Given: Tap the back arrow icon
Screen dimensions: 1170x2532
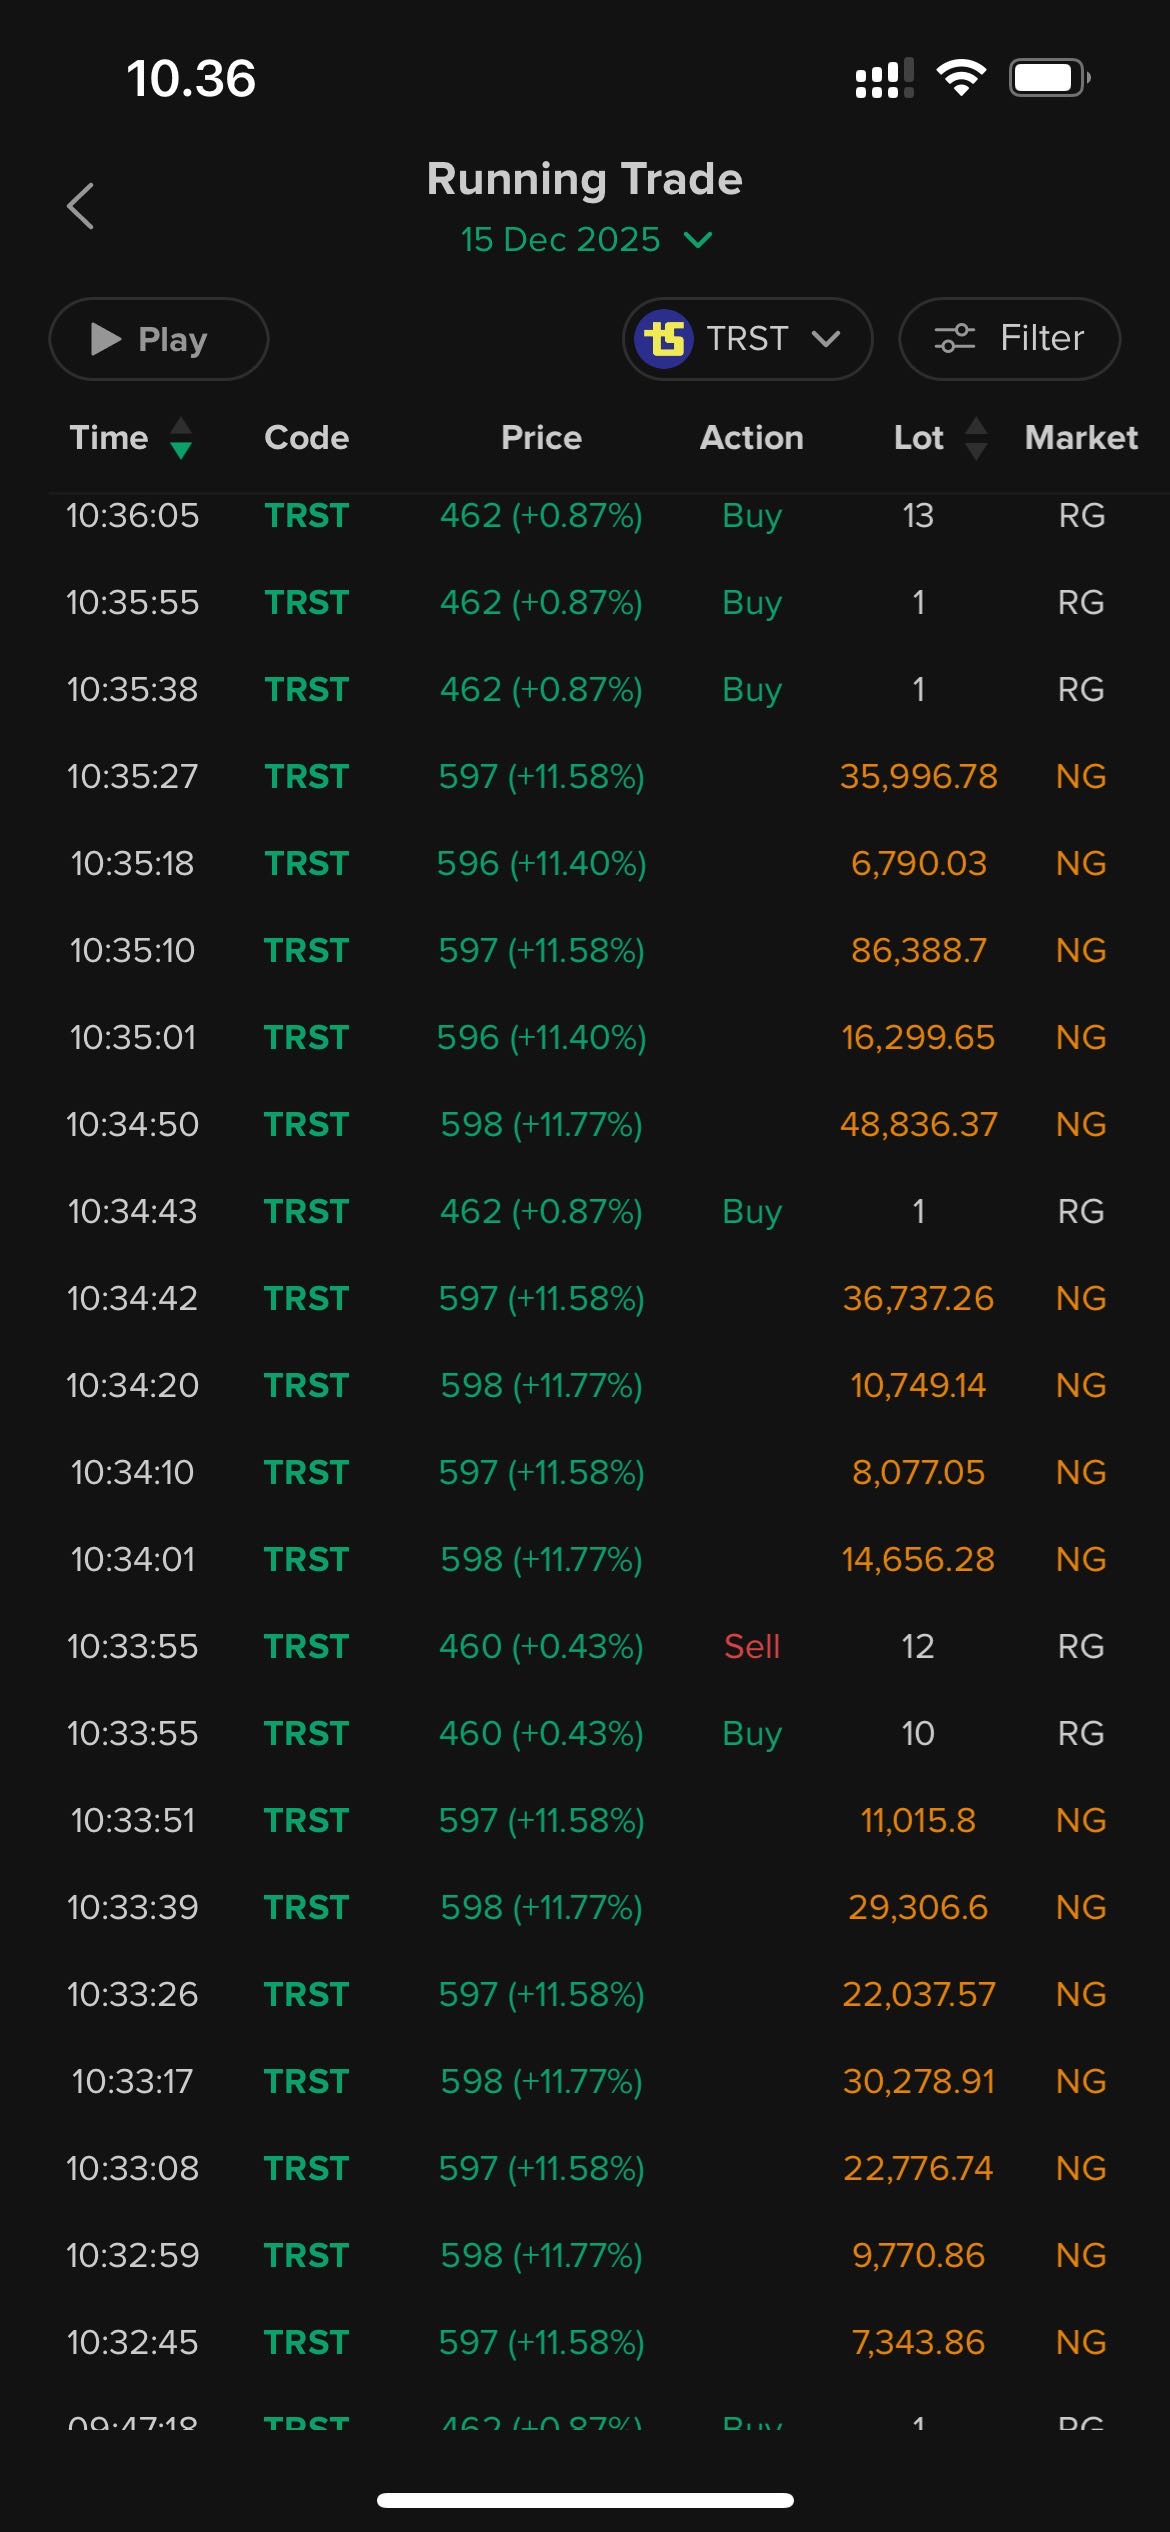Looking at the screenshot, I should [81, 206].
